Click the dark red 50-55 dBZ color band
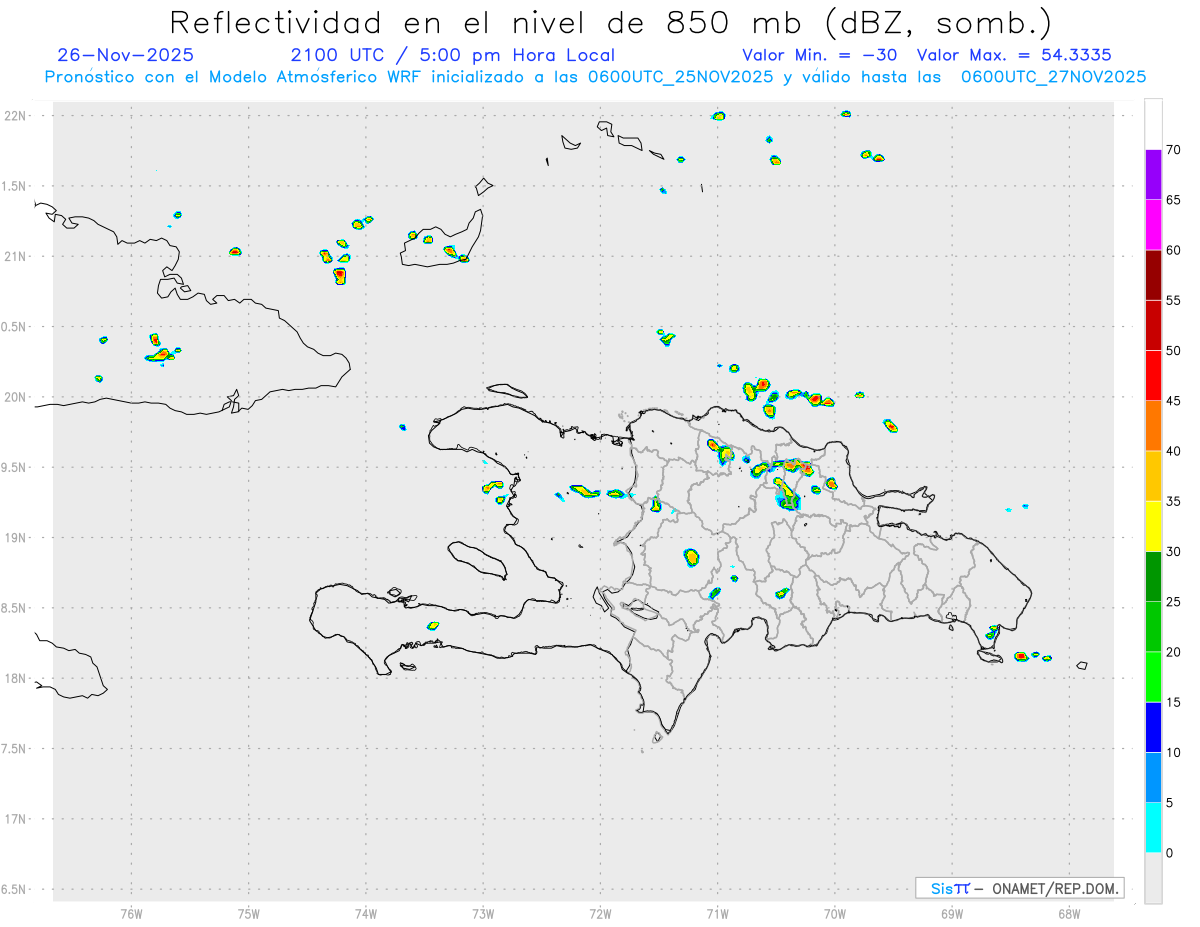This screenshot has width=1200, height=927. tap(1153, 325)
